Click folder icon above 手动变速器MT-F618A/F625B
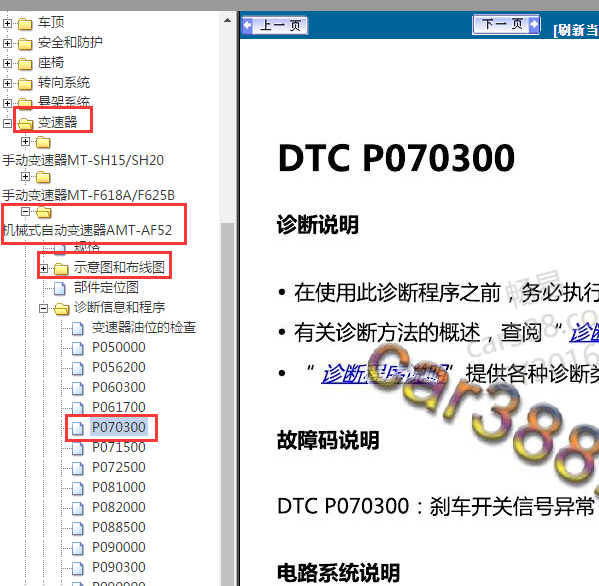 (x=43, y=177)
